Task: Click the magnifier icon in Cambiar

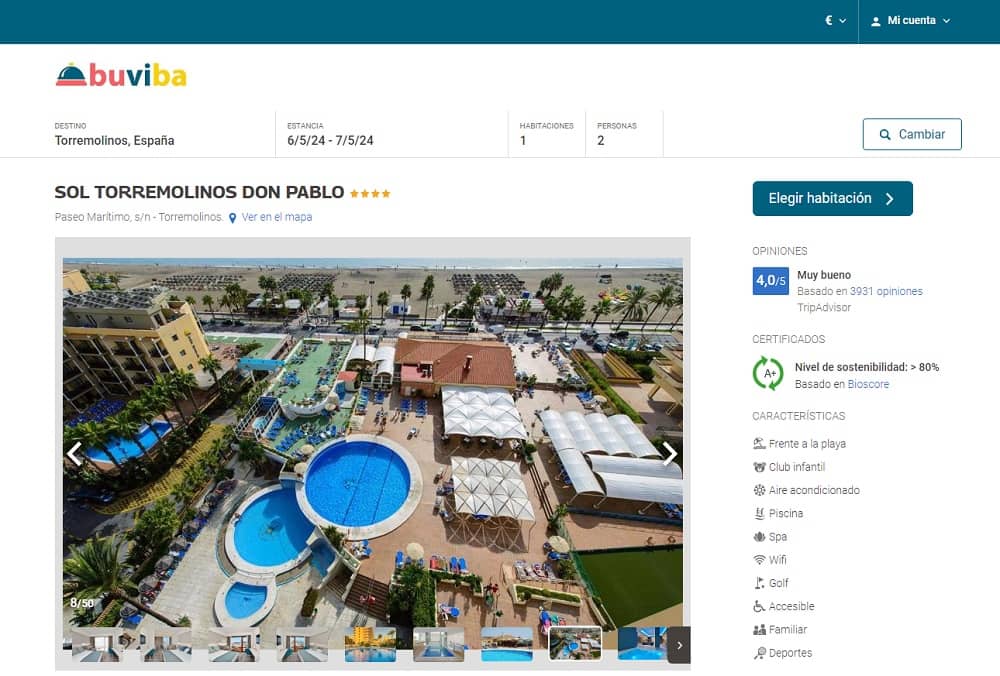Action: point(885,135)
